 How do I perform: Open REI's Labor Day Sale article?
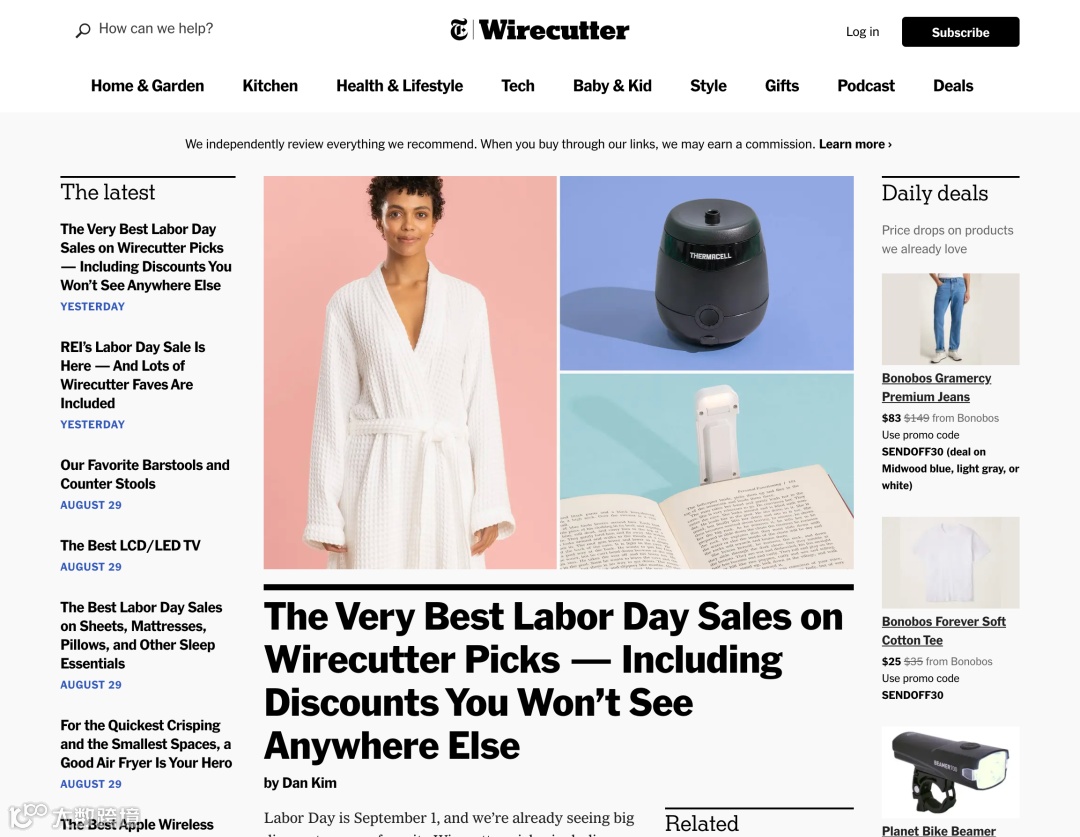pos(132,375)
